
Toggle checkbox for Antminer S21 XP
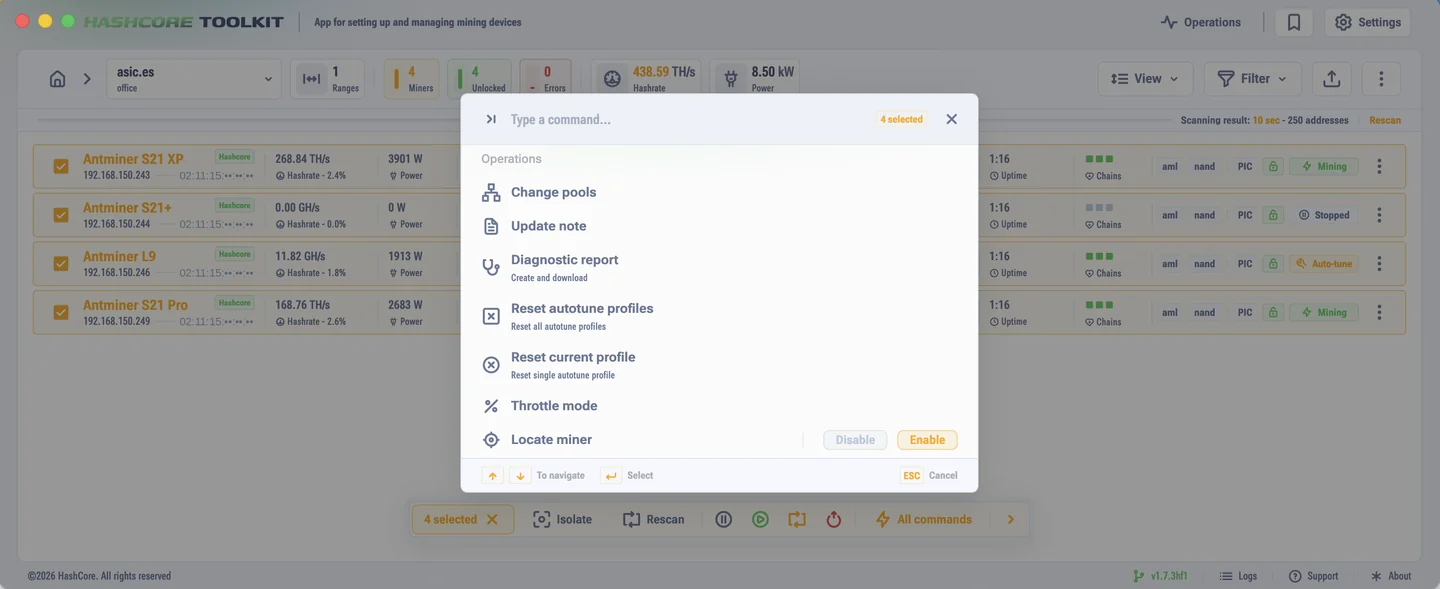(x=61, y=167)
